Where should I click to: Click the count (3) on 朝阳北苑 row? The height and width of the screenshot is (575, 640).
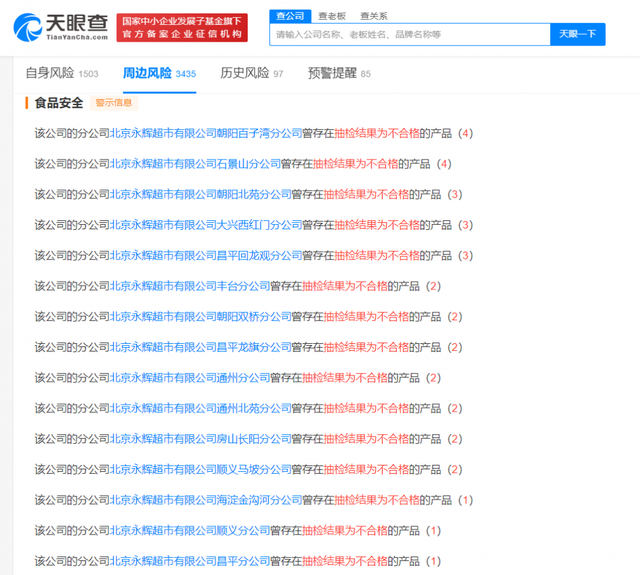coord(455,194)
